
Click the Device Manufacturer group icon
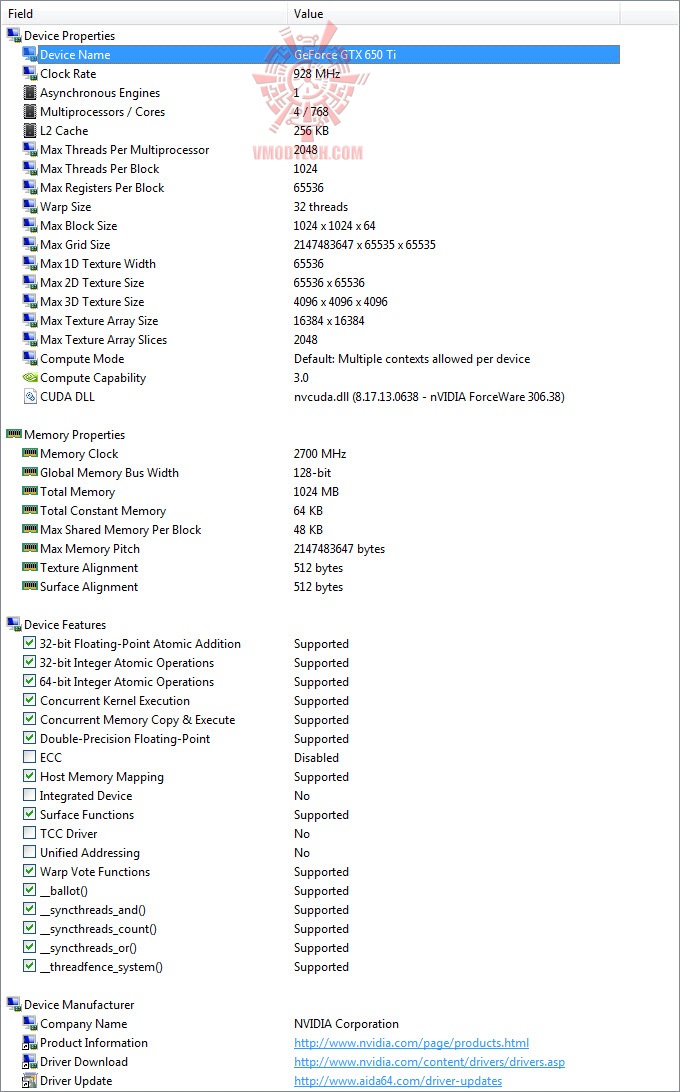tap(14, 1004)
